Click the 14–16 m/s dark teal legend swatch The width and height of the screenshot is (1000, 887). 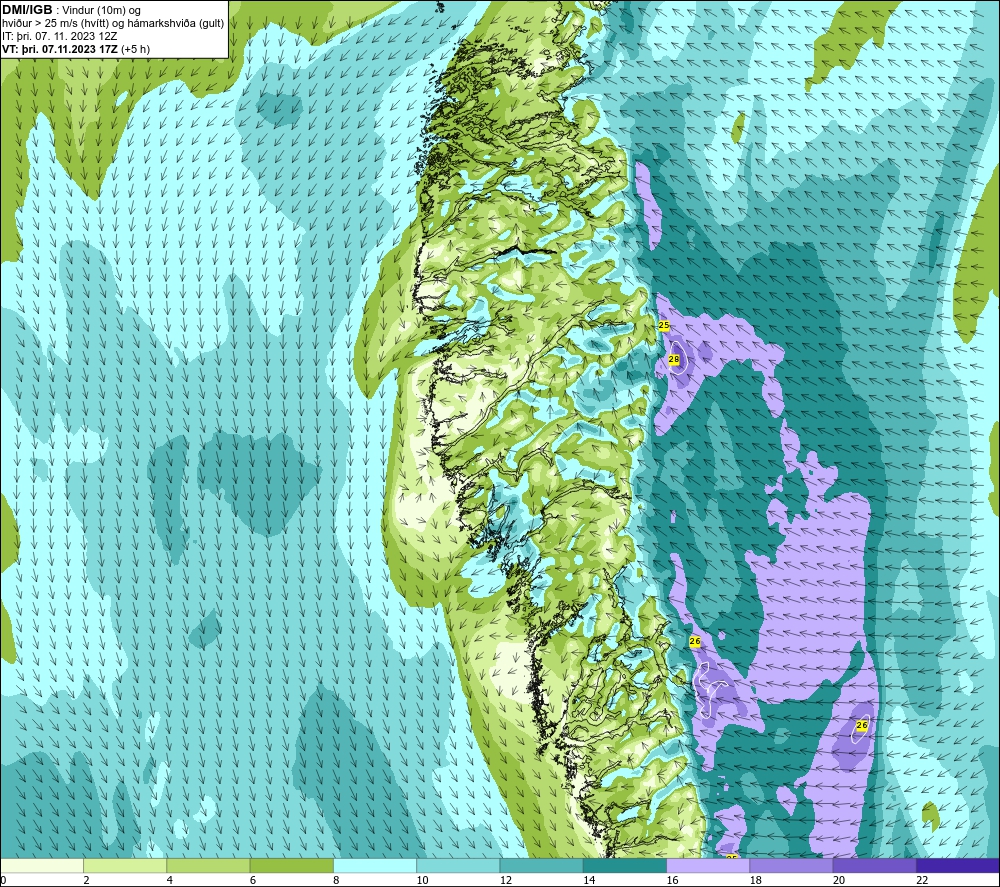625,865
